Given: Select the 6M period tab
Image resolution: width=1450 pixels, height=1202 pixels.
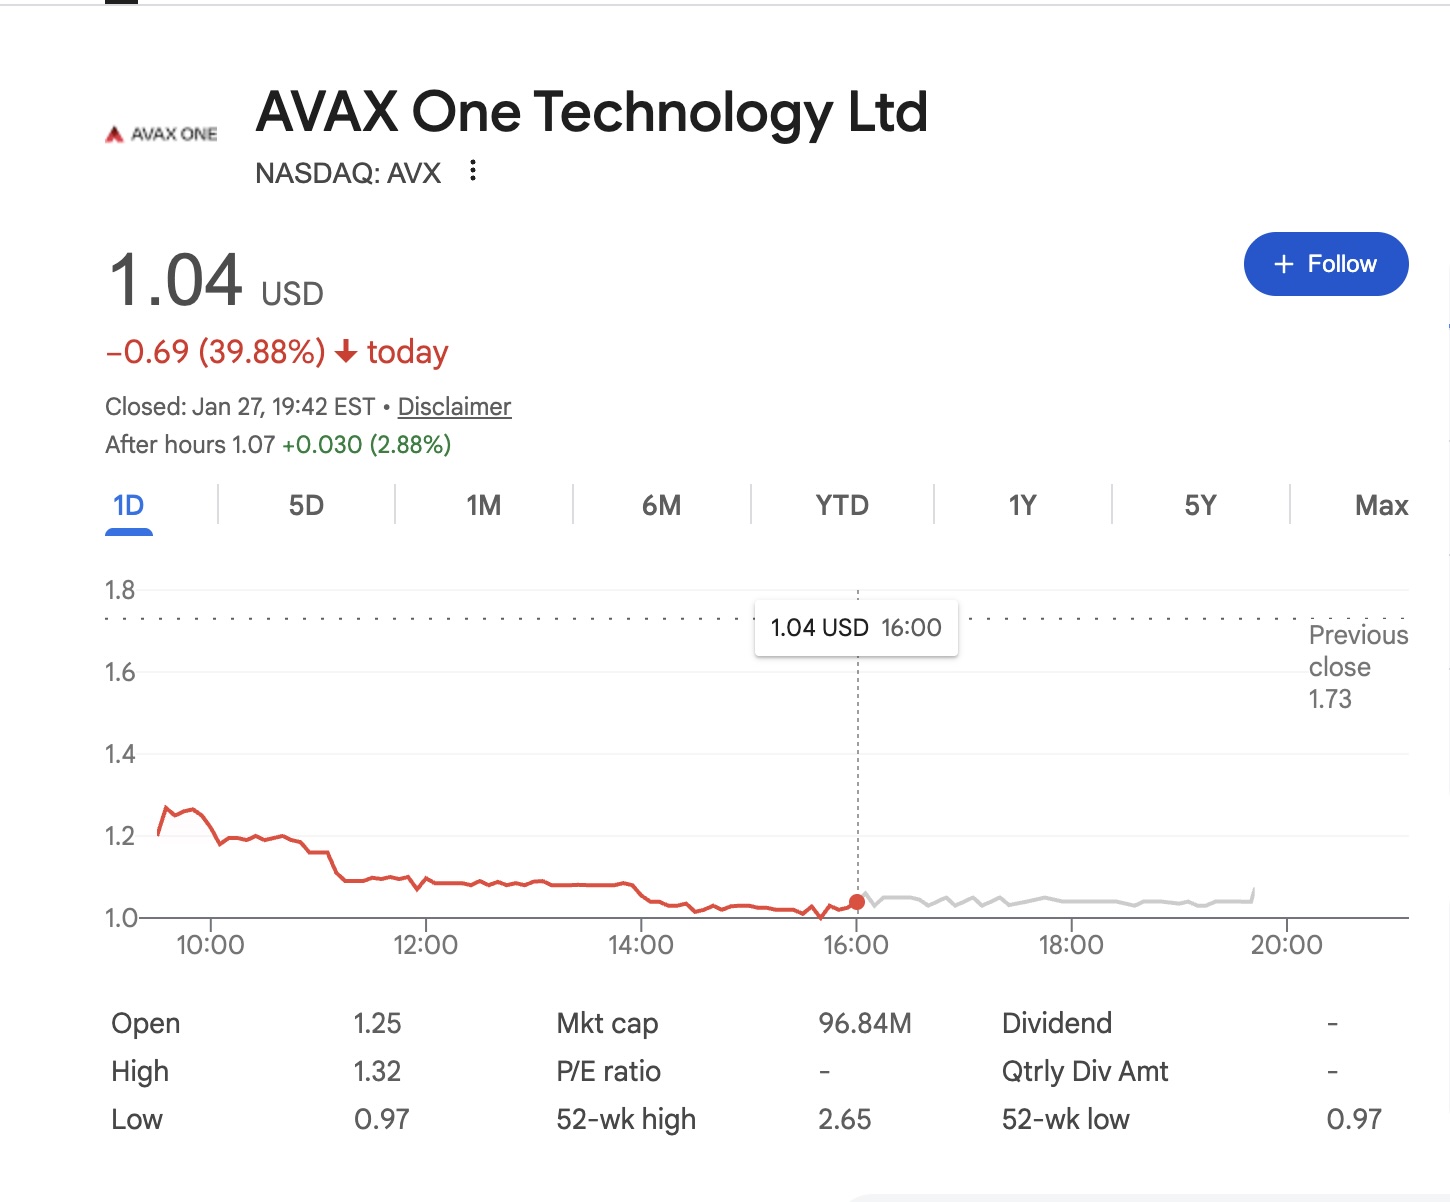Looking at the screenshot, I should point(661,505).
